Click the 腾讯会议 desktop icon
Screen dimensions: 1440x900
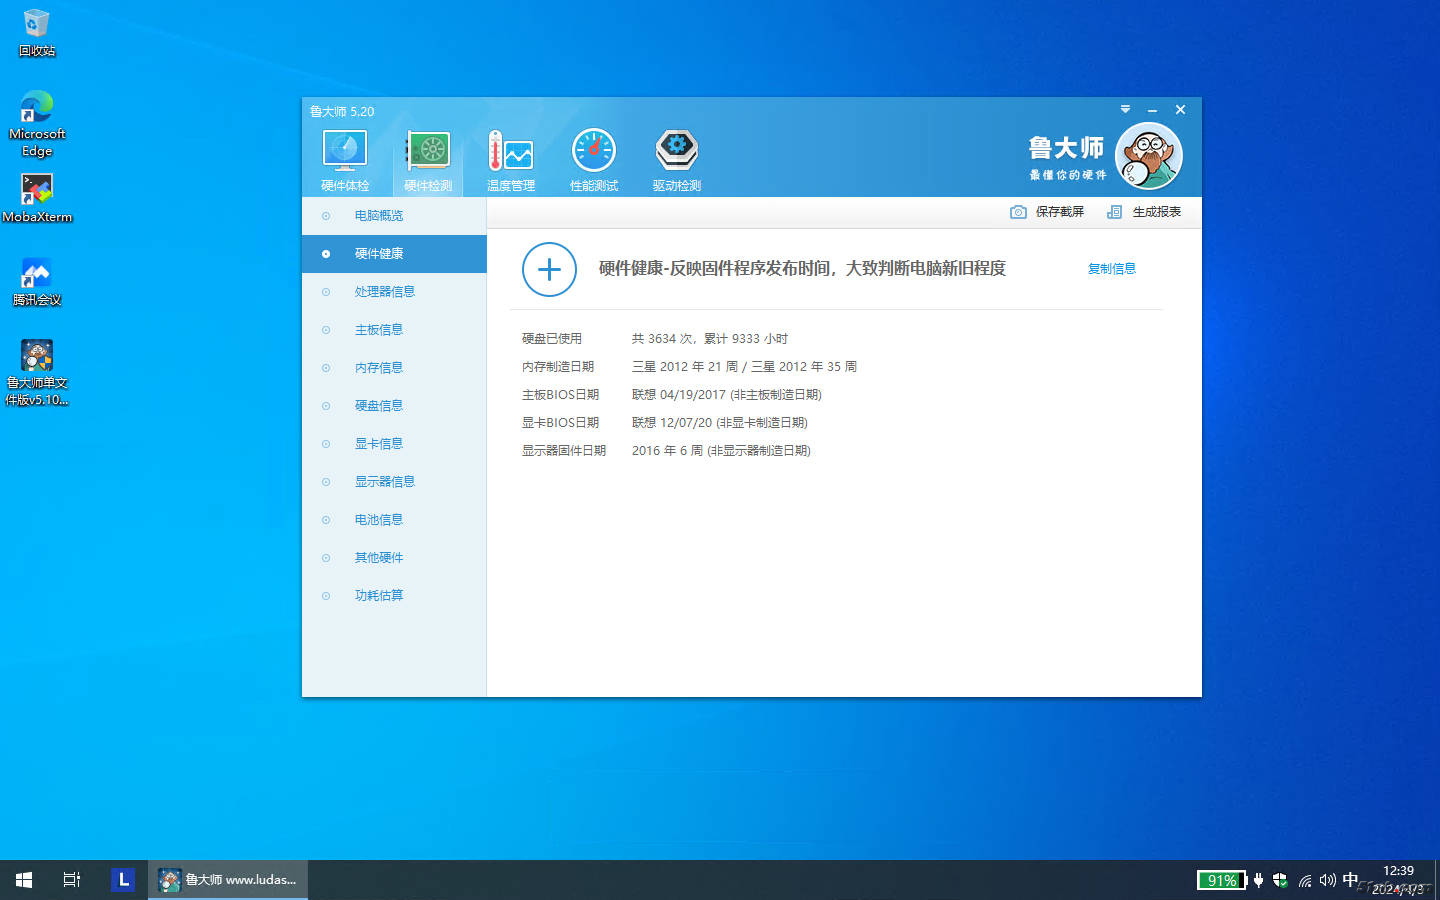tap(37, 282)
